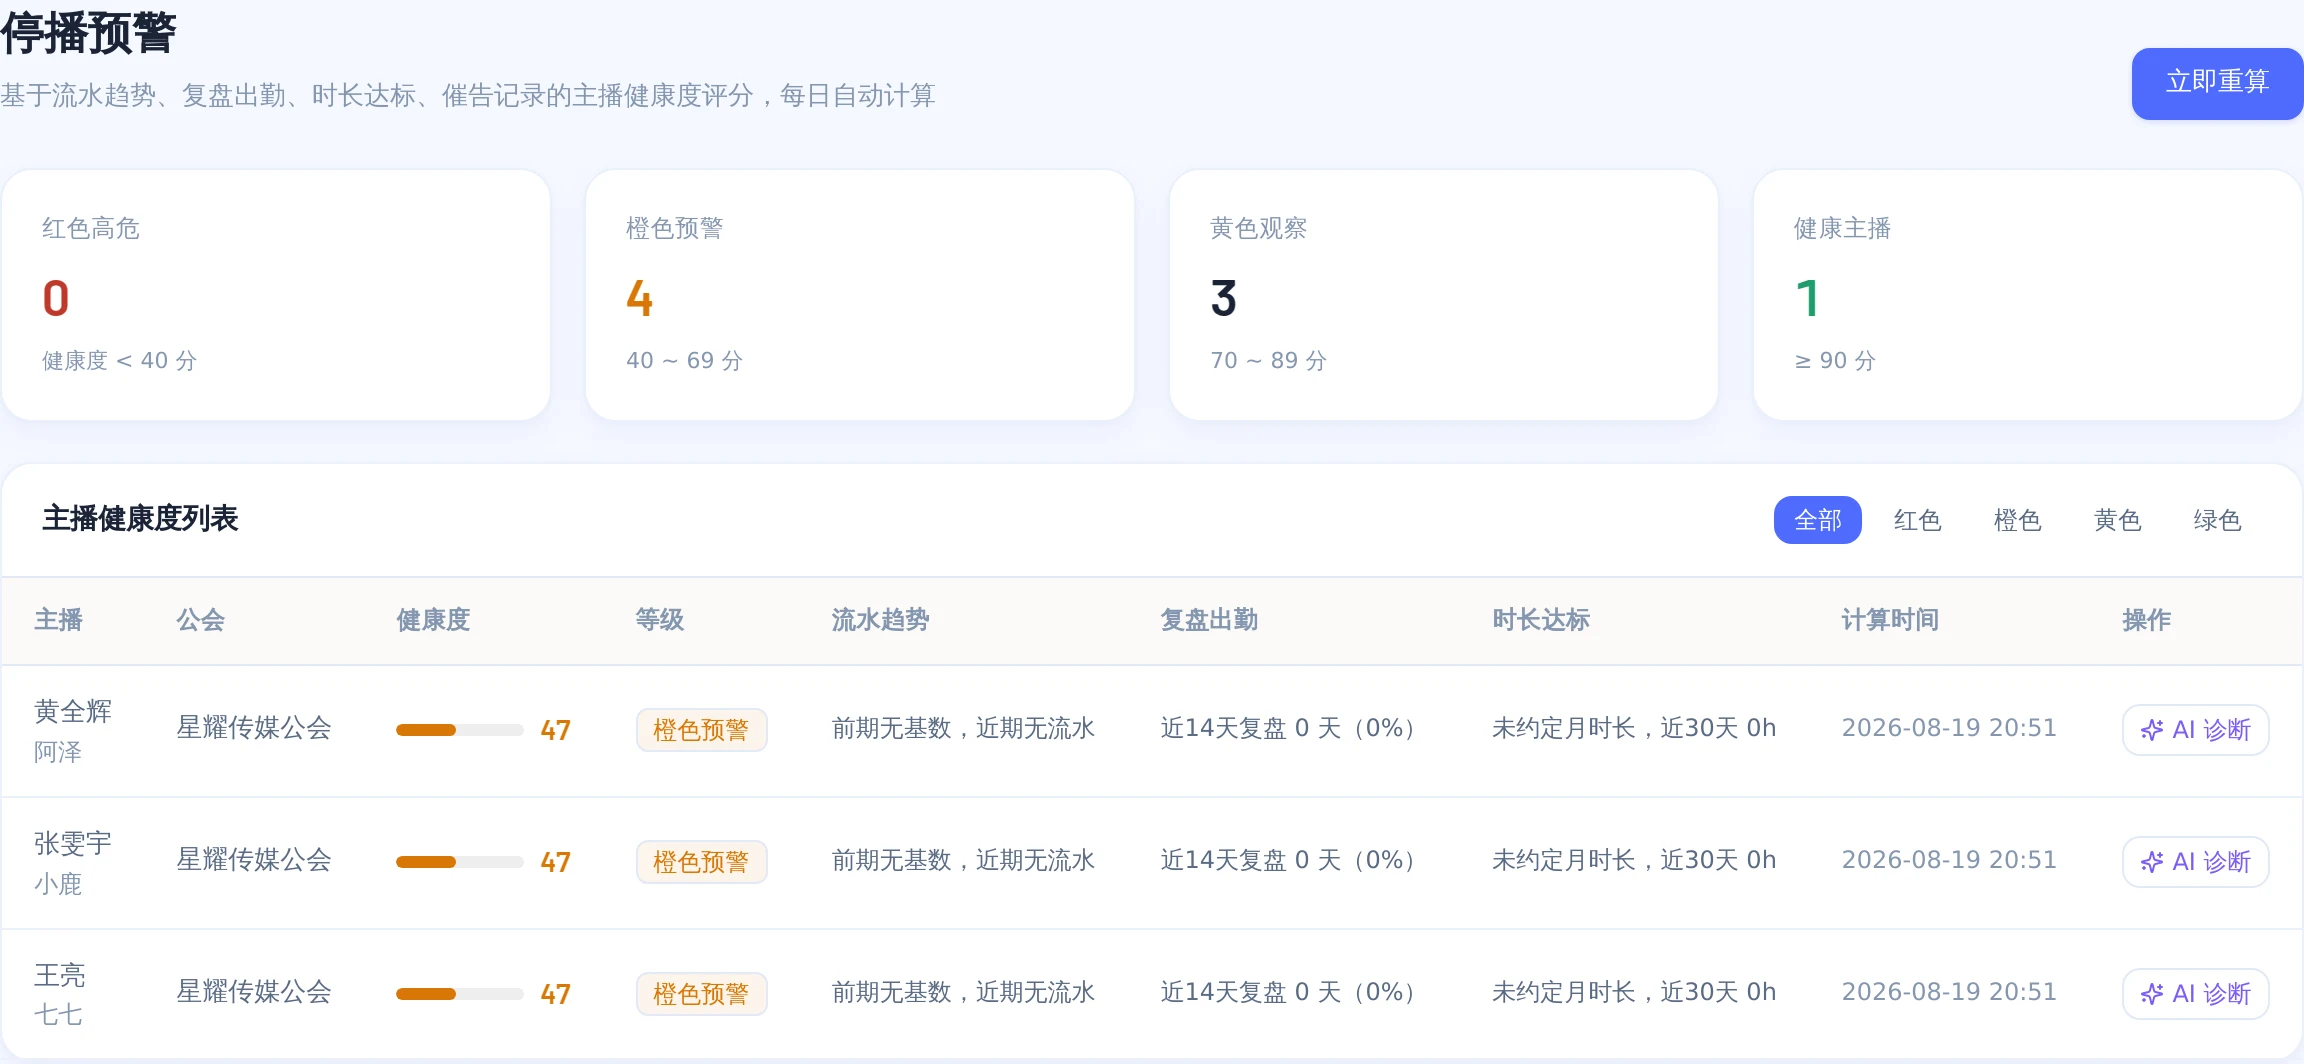Click the score 47 in 黄全辉's row
The width and height of the screenshot is (2304, 1064).
(556, 730)
